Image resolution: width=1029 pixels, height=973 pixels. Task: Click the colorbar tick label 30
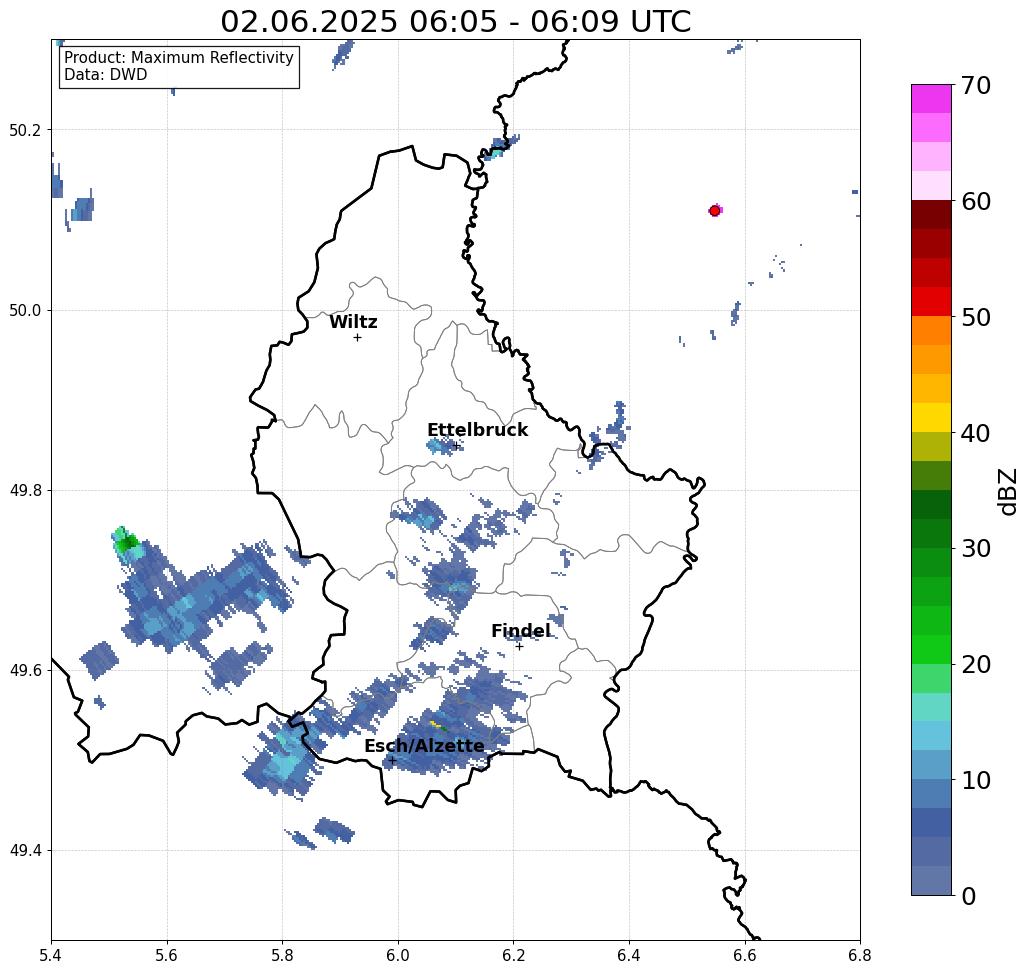(976, 548)
